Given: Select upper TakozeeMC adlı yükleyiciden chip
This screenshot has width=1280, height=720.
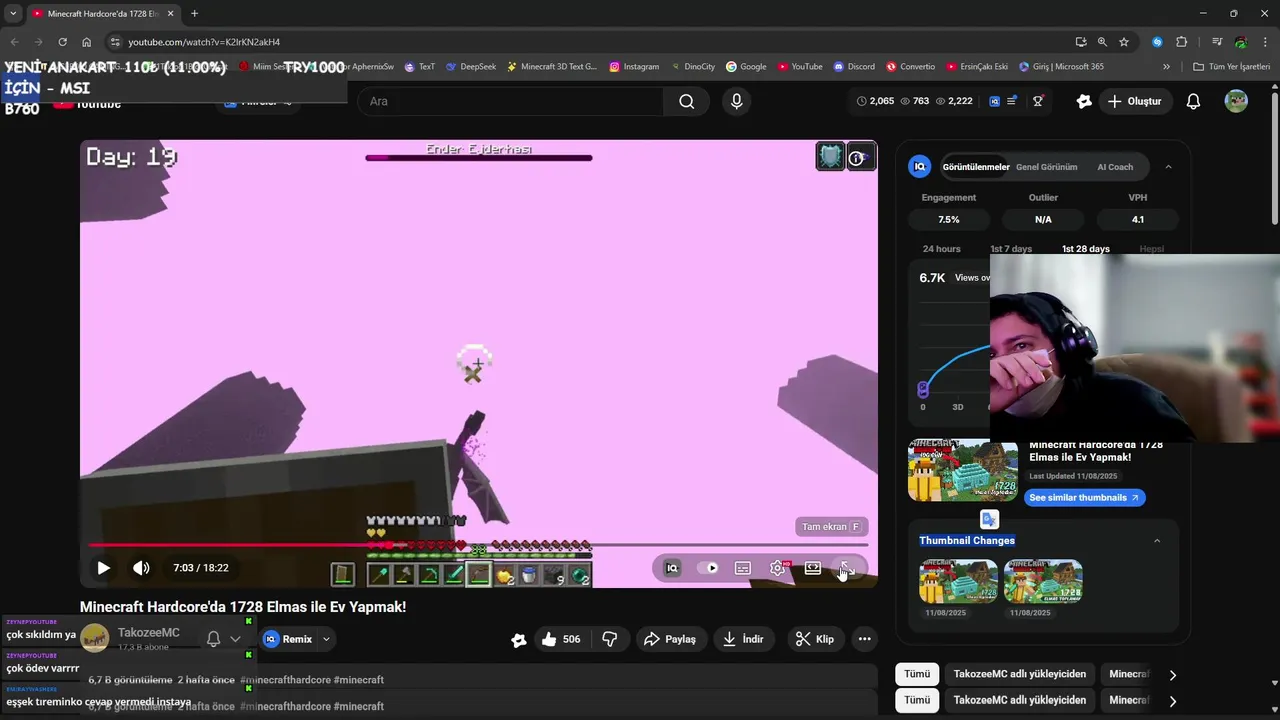Looking at the screenshot, I should point(1020,674).
